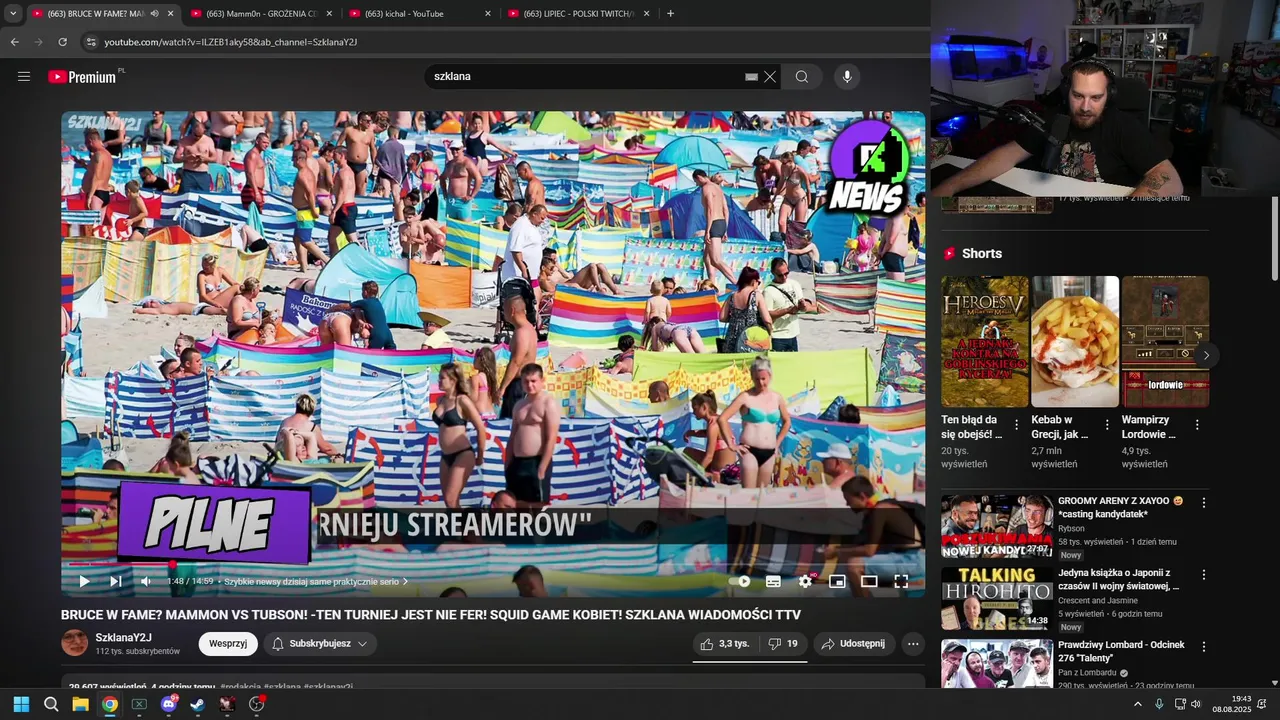Click page vertical scrollbar
The width and height of the screenshot is (1280, 720).
point(1274,240)
